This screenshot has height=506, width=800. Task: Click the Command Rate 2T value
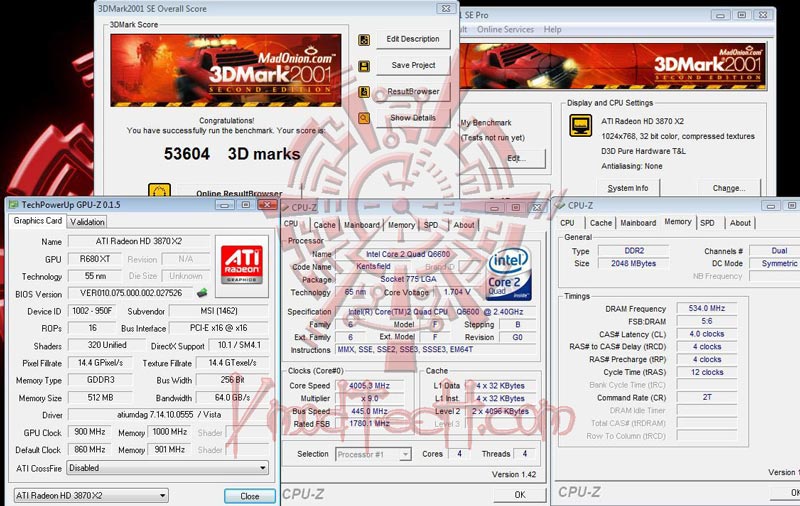707,397
